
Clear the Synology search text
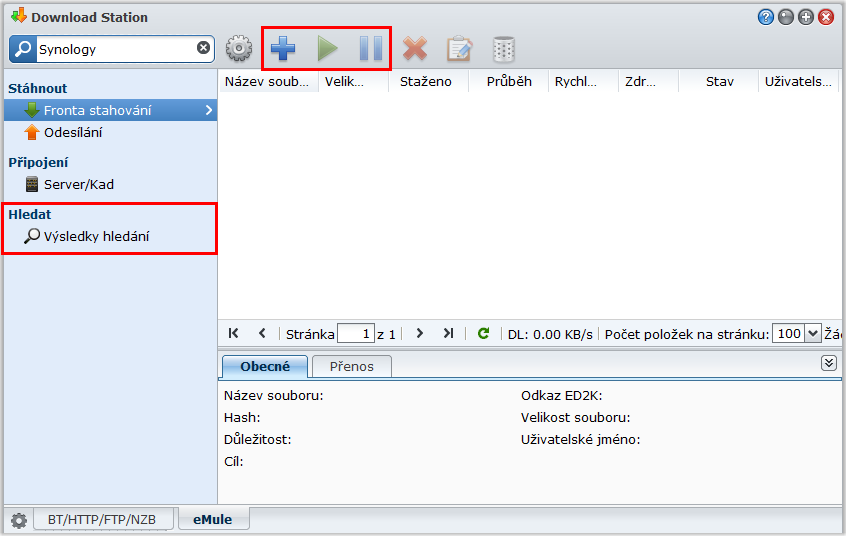click(203, 48)
